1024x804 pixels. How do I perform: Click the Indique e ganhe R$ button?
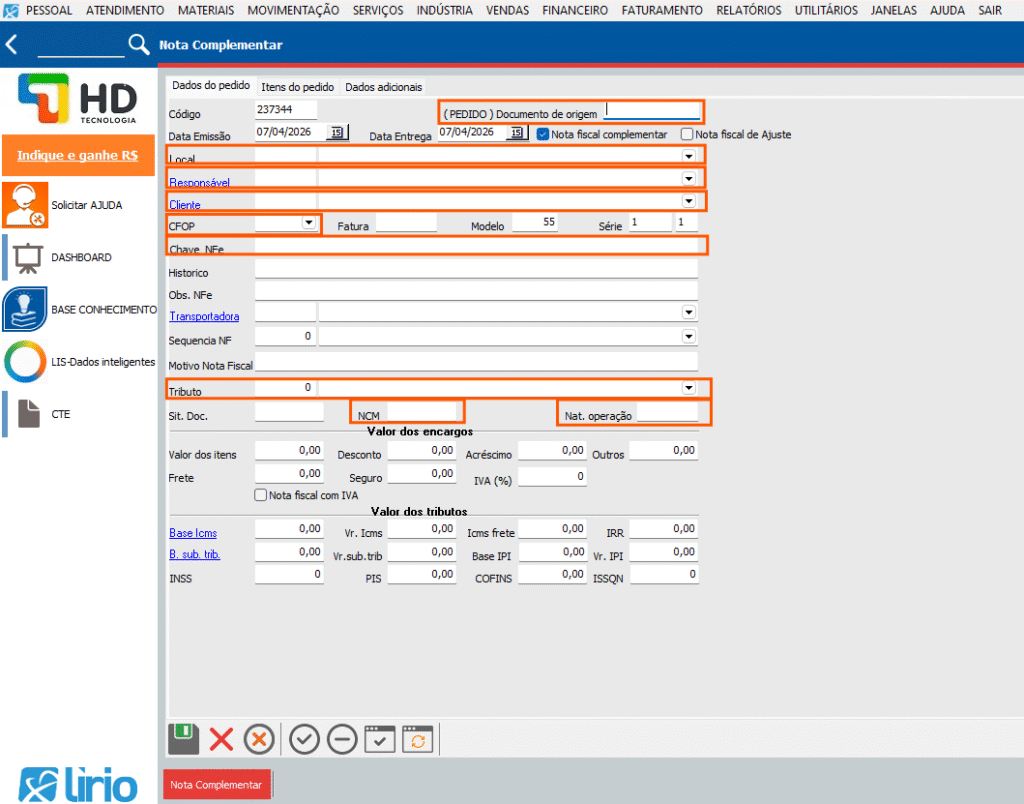click(78, 156)
